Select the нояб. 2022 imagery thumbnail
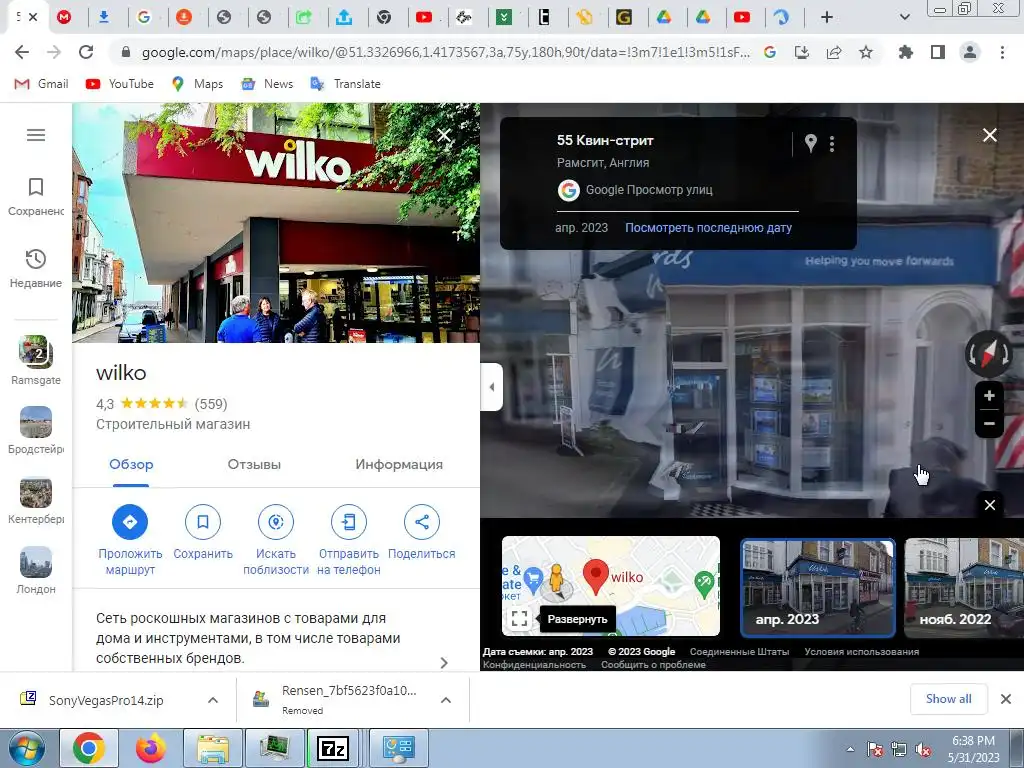1024x768 pixels. (964, 587)
